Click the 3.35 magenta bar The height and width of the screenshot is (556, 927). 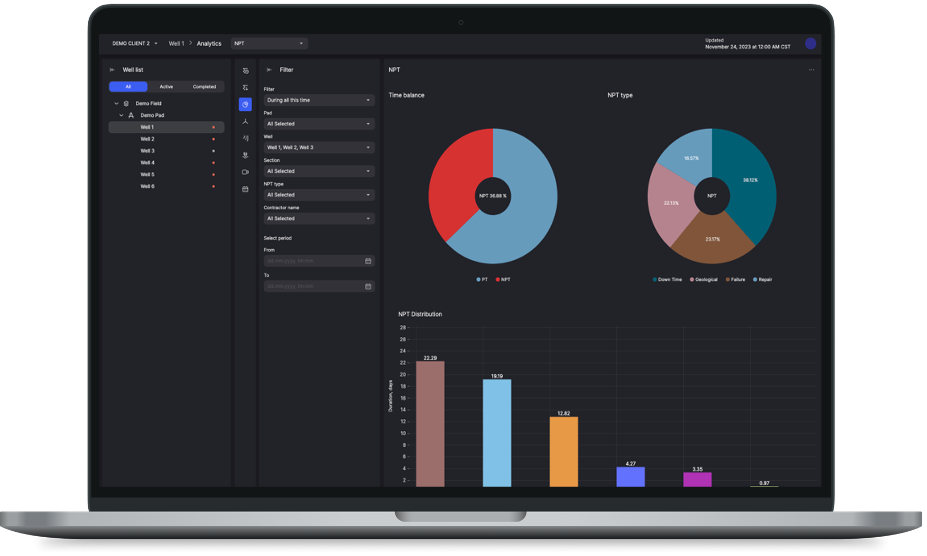[698, 480]
